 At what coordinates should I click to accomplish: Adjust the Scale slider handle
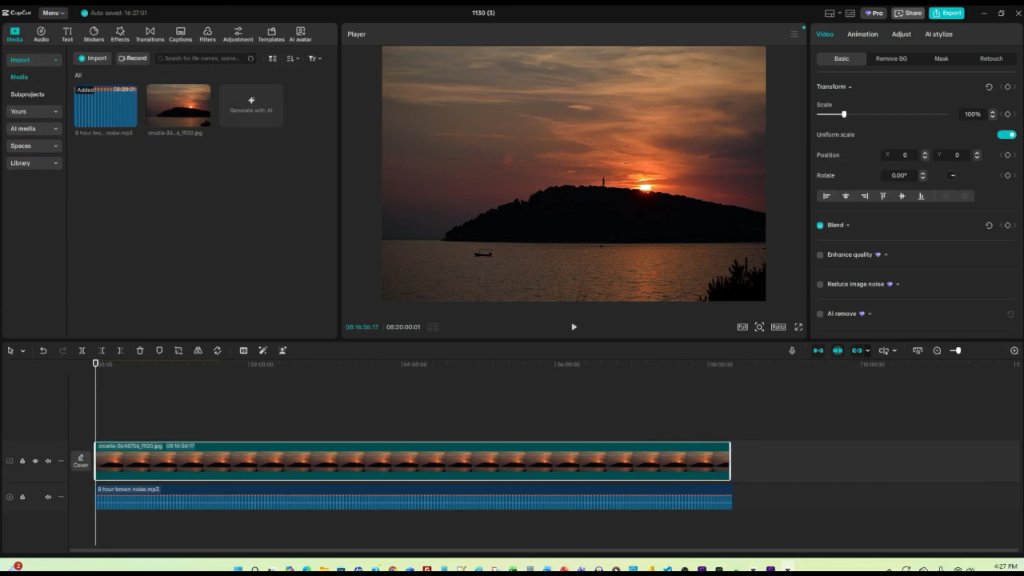point(844,114)
